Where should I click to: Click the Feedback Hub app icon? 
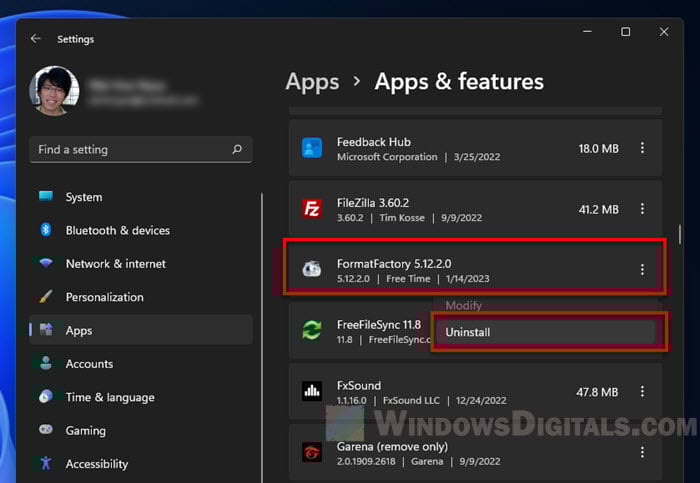coord(312,148)
